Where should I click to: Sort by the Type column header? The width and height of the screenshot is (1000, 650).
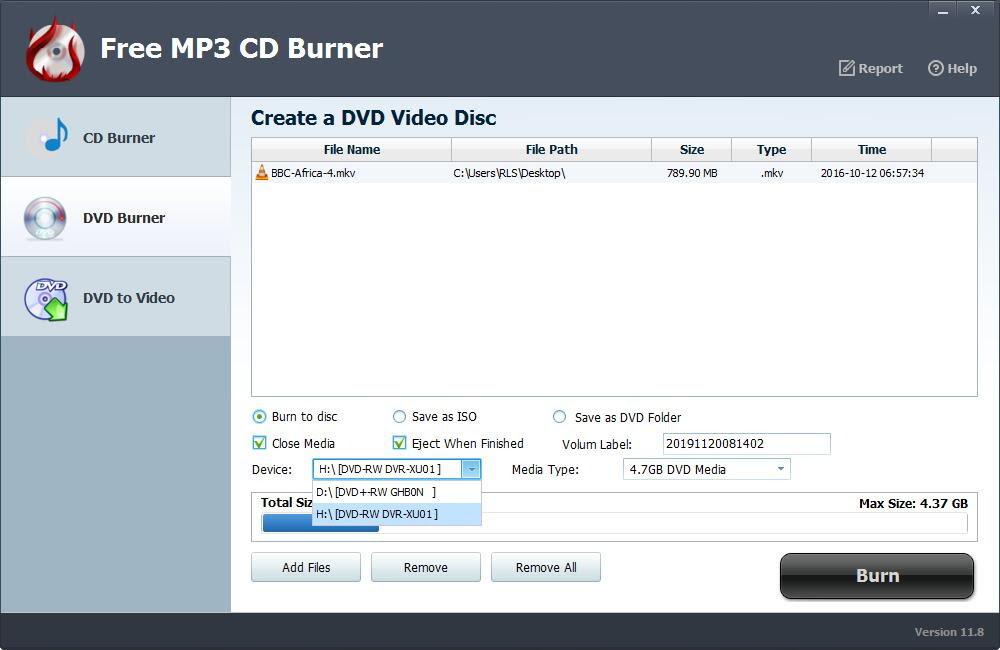pyautogui.click(x=771, y=150)
